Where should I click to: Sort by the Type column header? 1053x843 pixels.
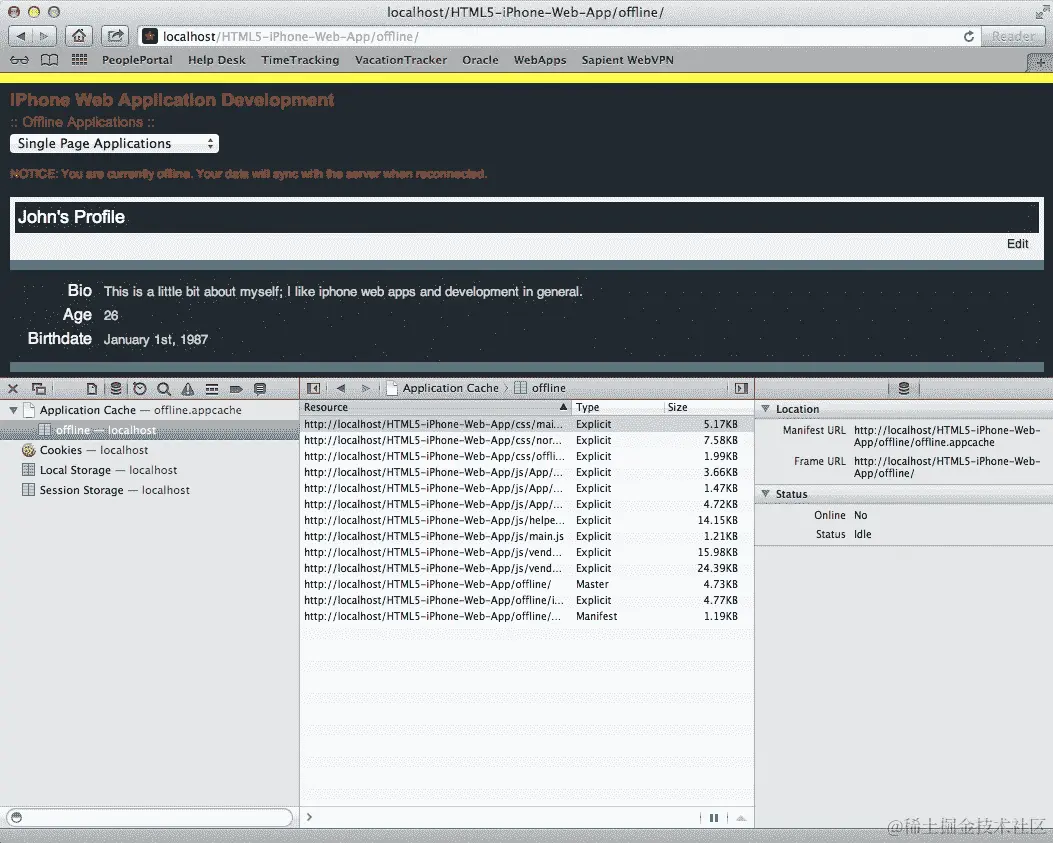point(618,407)
